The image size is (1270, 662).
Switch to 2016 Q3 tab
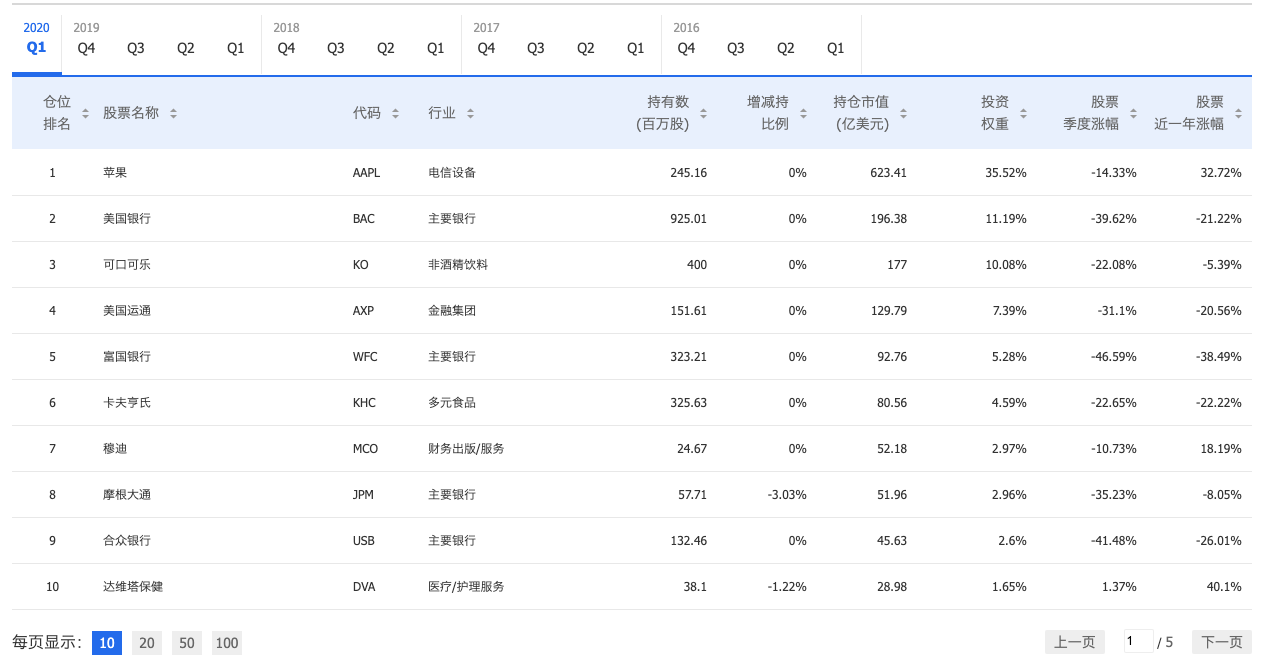[x=736, y=48]
